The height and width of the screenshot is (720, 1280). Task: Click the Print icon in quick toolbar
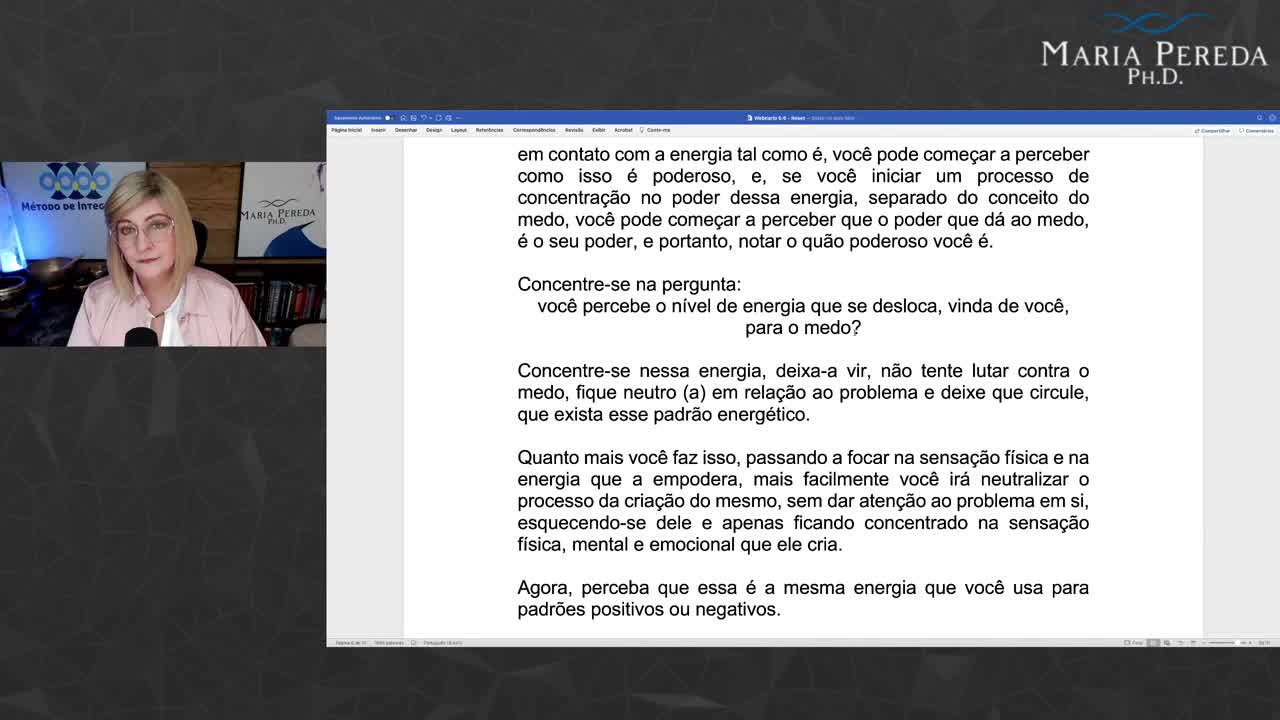448,118
